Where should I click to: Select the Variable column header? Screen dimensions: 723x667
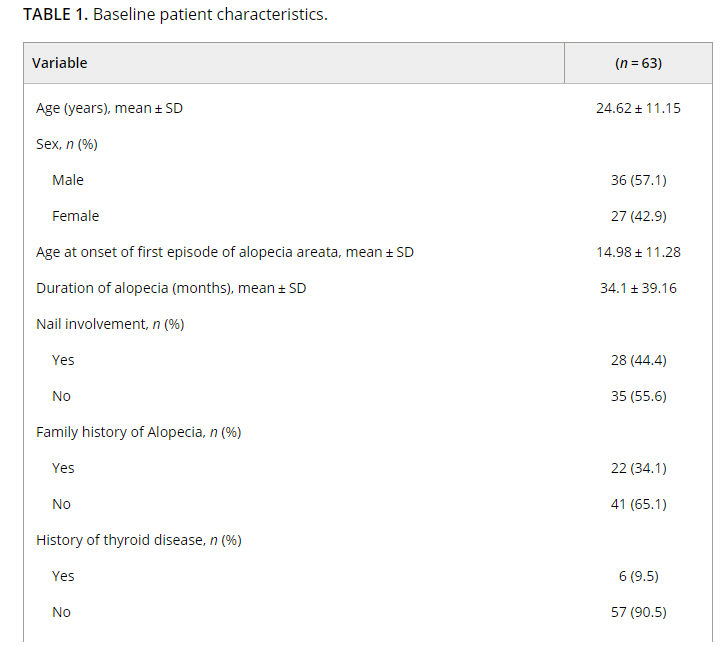point(59,63)
